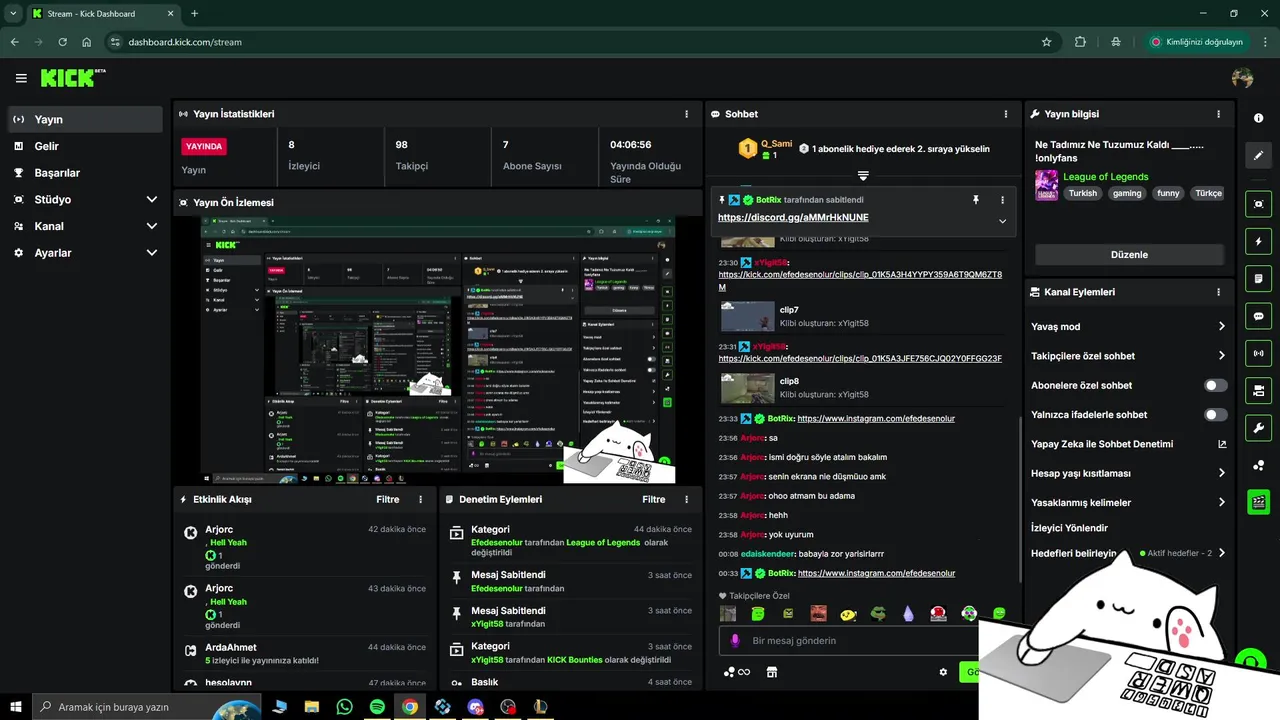Pick the purple crystal emote

coord(908,613)
